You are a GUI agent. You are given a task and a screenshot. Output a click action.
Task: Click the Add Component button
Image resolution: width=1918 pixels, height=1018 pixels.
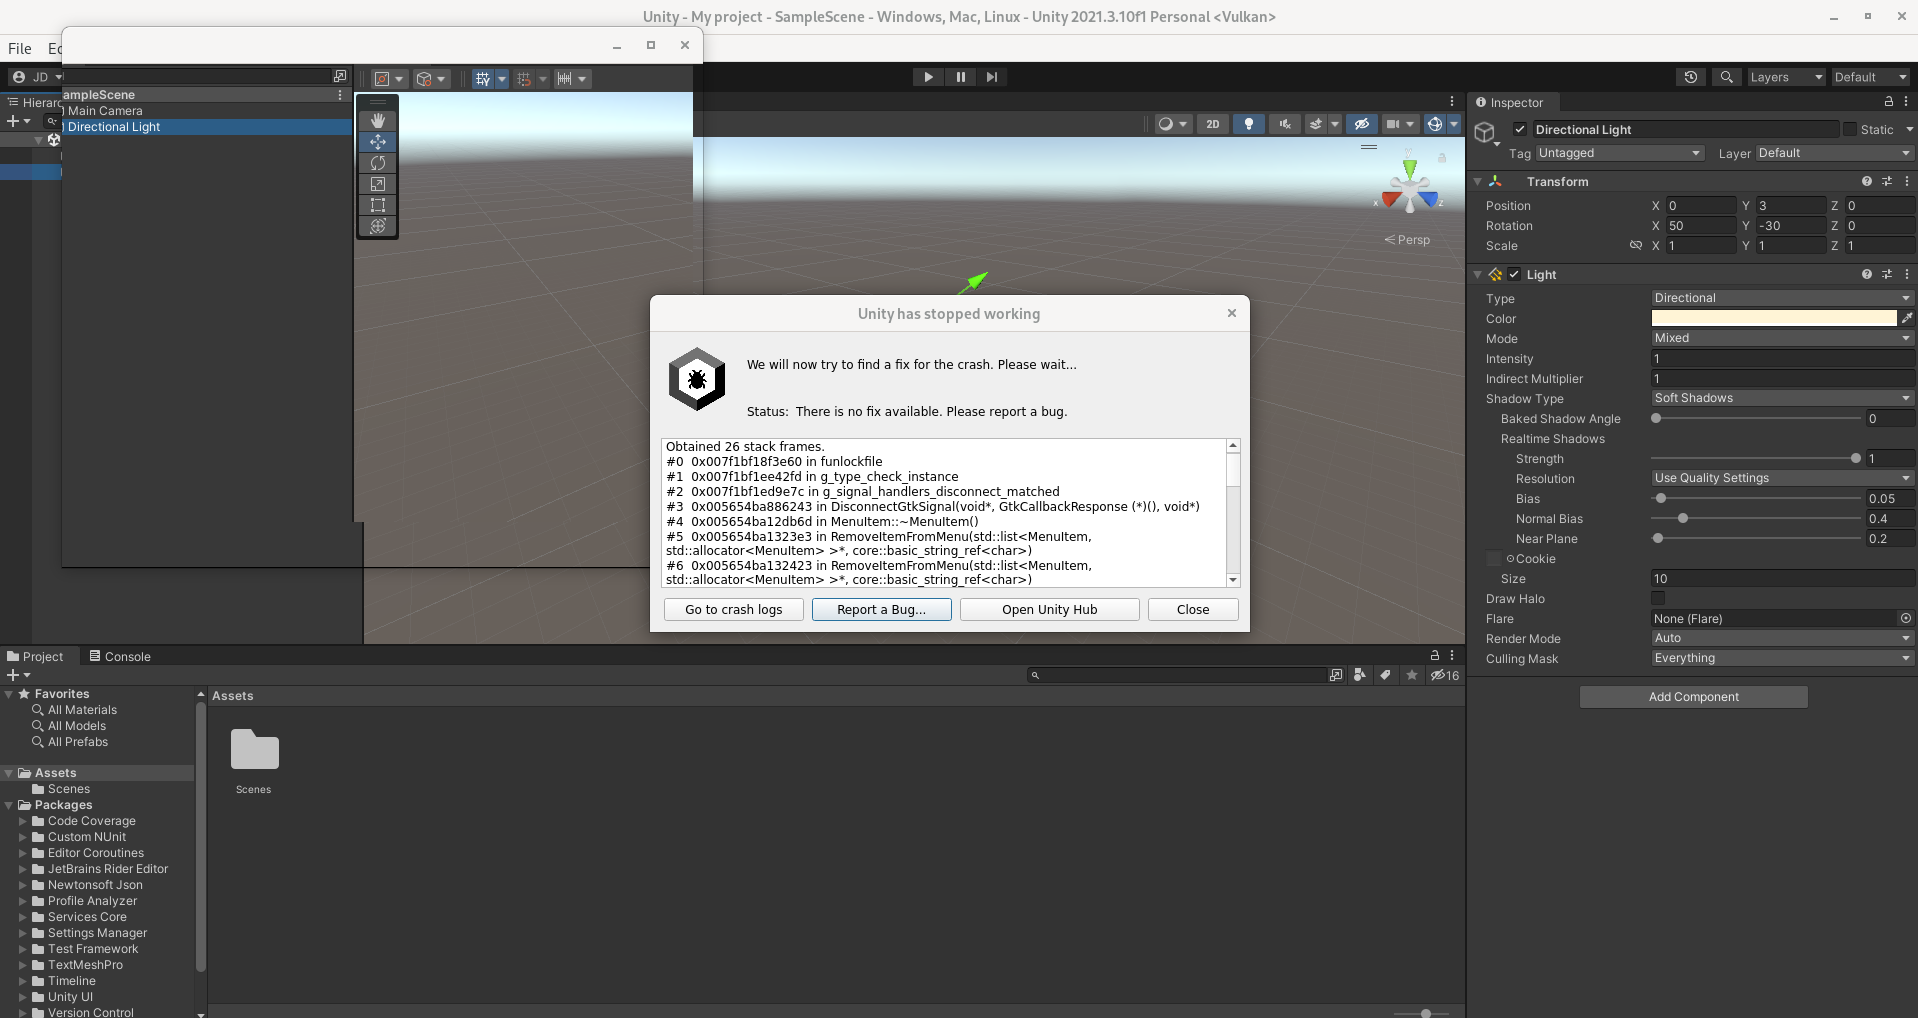pyautogui.click(x=1693, y=696)
